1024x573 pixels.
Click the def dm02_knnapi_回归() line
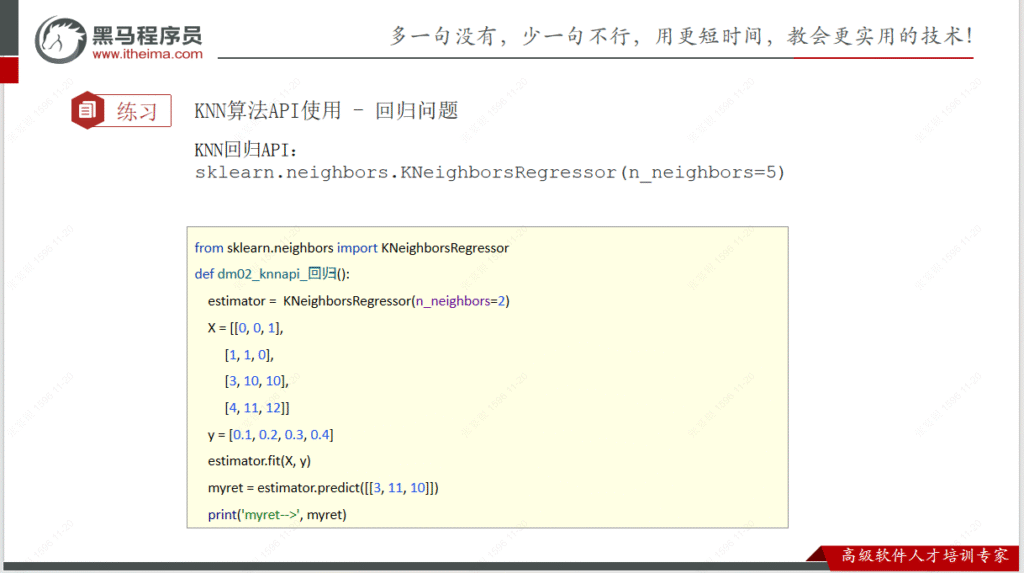(272, 274)
